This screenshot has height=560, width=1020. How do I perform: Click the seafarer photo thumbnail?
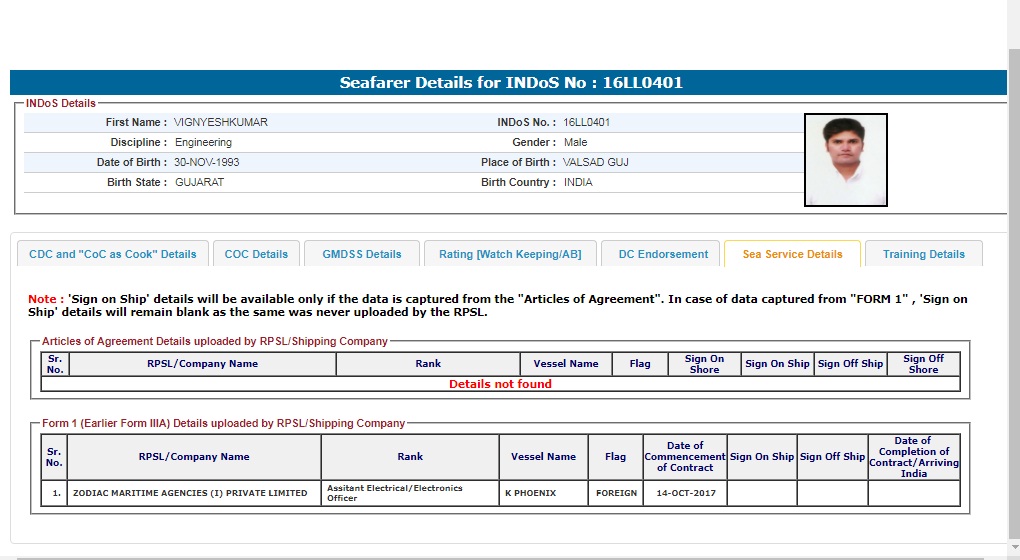click(x=845, y=160)
